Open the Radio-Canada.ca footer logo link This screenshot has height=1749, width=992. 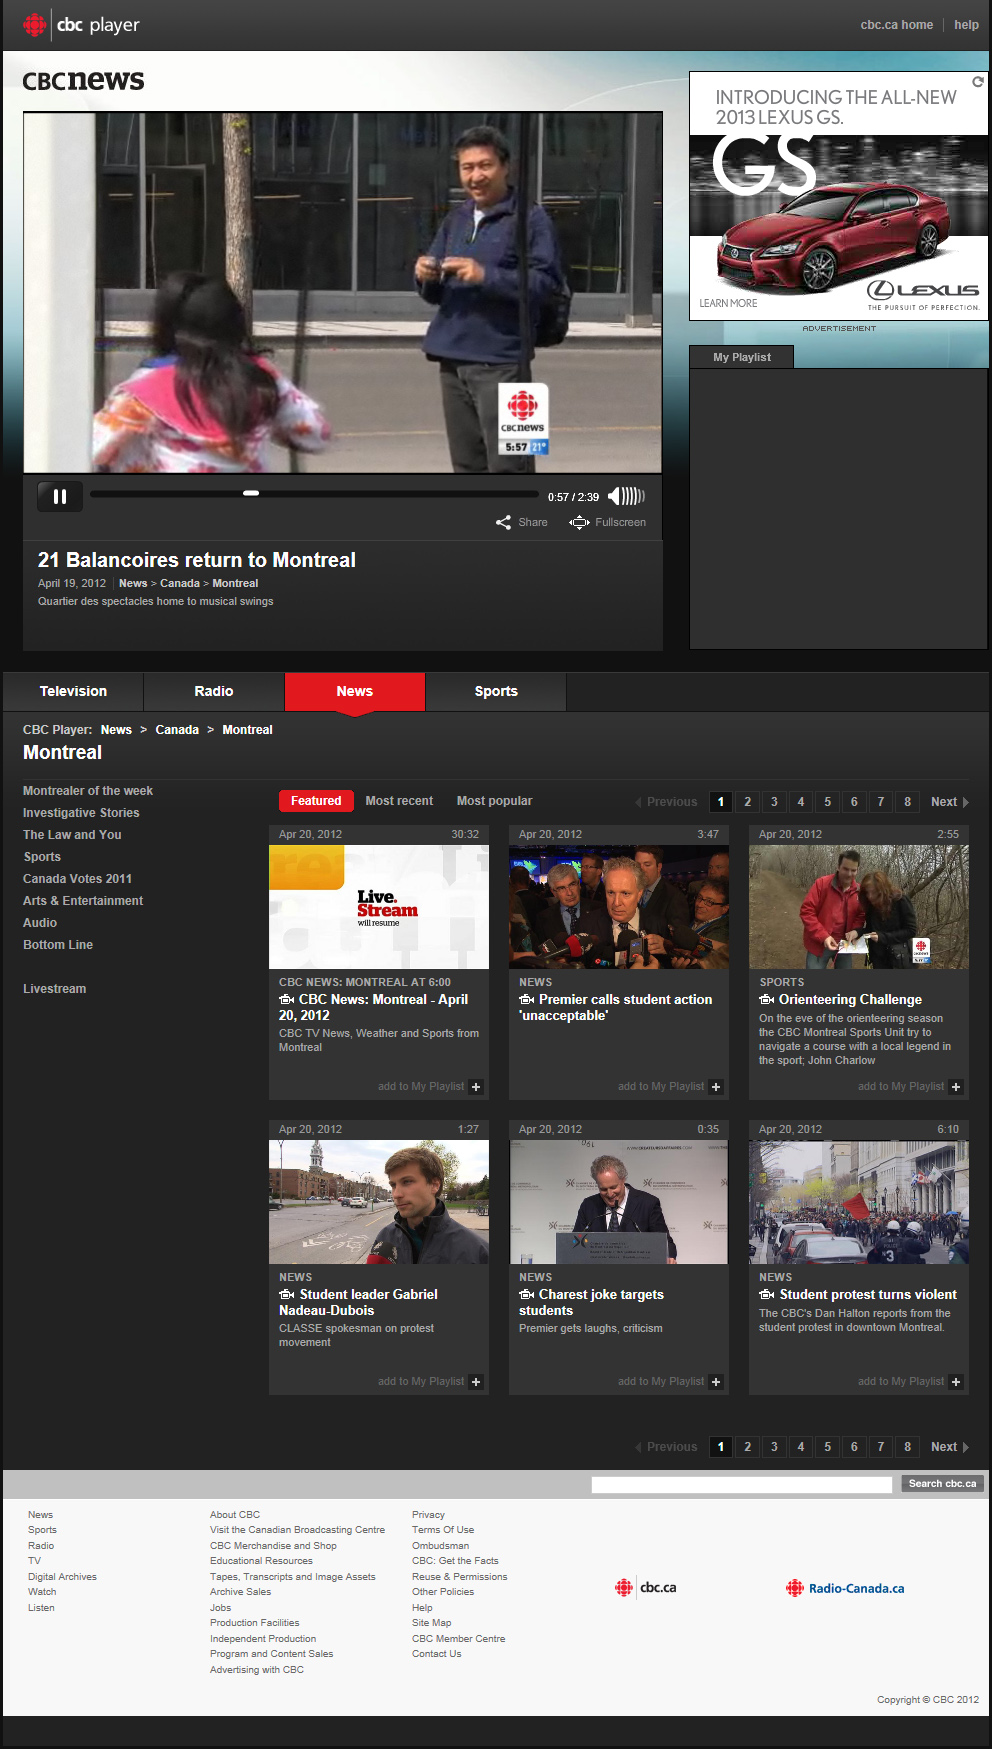(845, 1588)
